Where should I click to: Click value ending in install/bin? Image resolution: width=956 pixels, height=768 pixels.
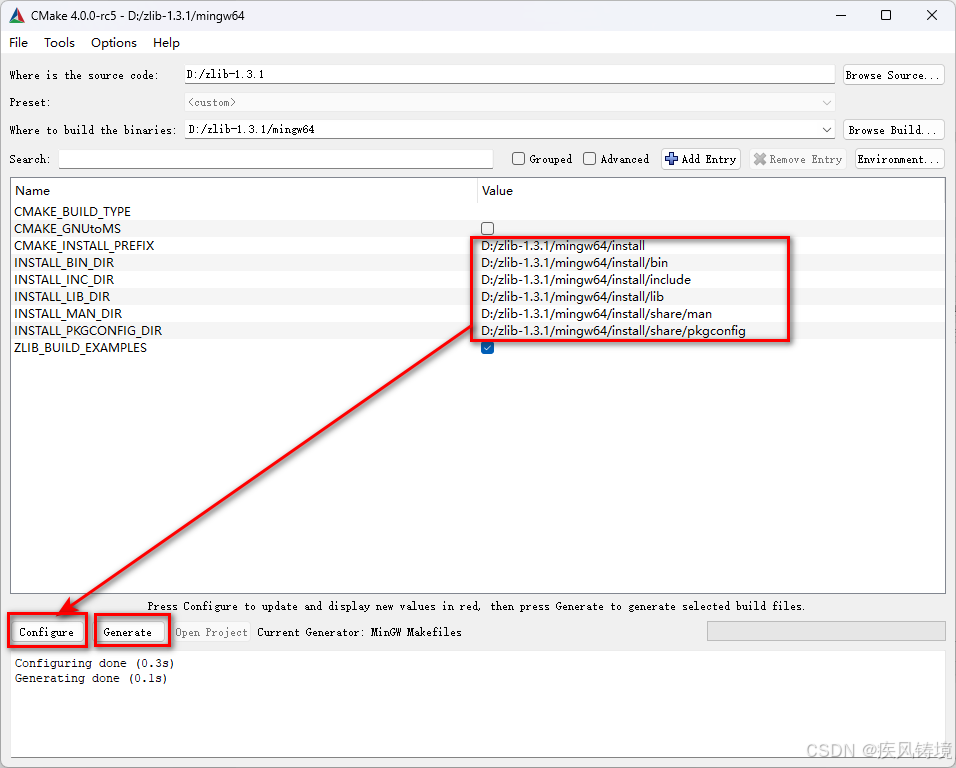tap(574, 263)
